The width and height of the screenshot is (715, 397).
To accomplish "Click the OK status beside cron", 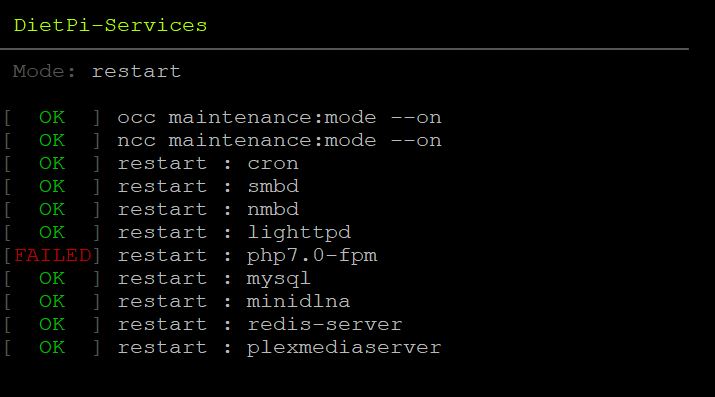I will point(52,164).
